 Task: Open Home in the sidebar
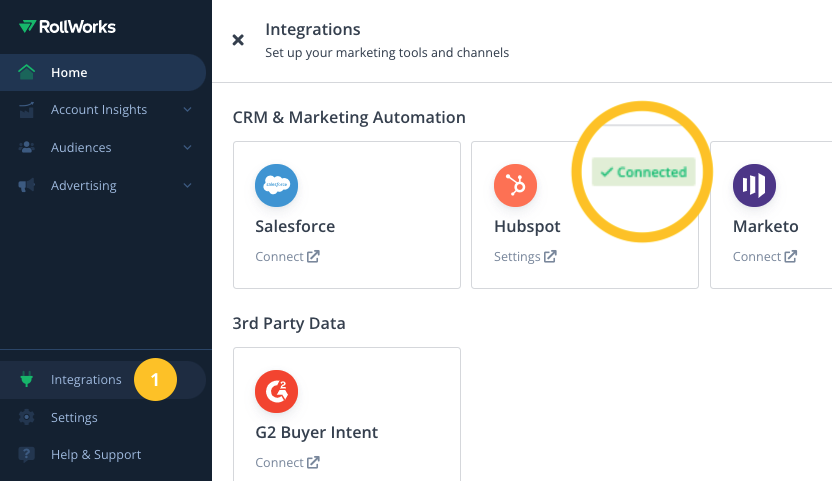tap(102, 72)
